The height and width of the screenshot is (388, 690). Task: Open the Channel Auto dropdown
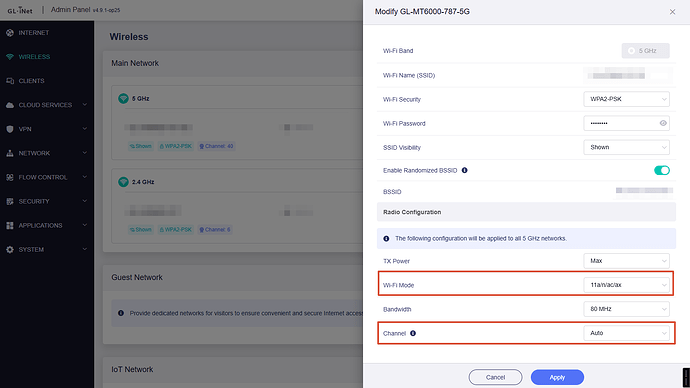(x=627, y=333)
